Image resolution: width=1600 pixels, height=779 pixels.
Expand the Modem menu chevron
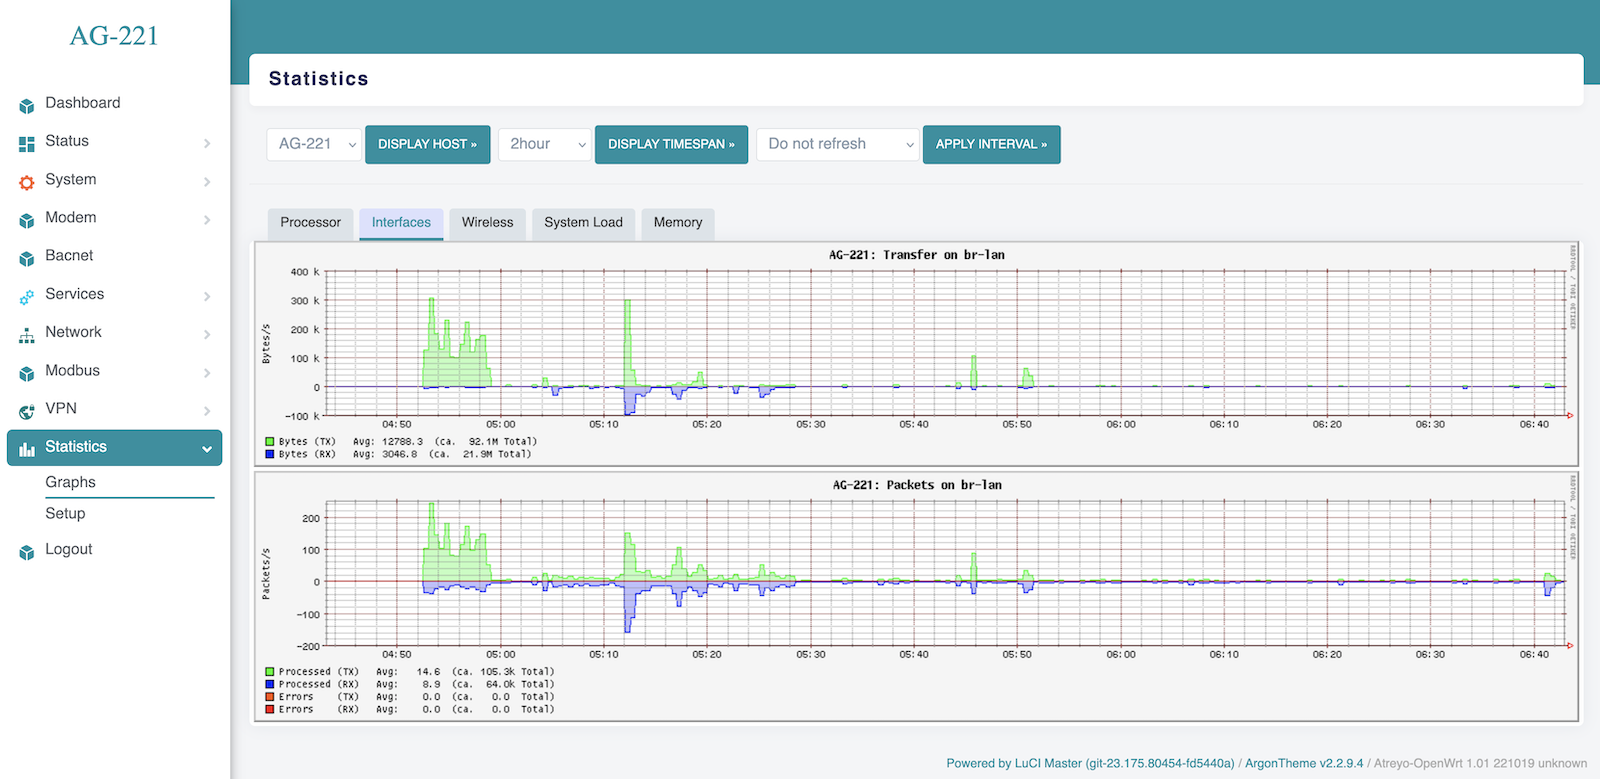coord(207,220)
